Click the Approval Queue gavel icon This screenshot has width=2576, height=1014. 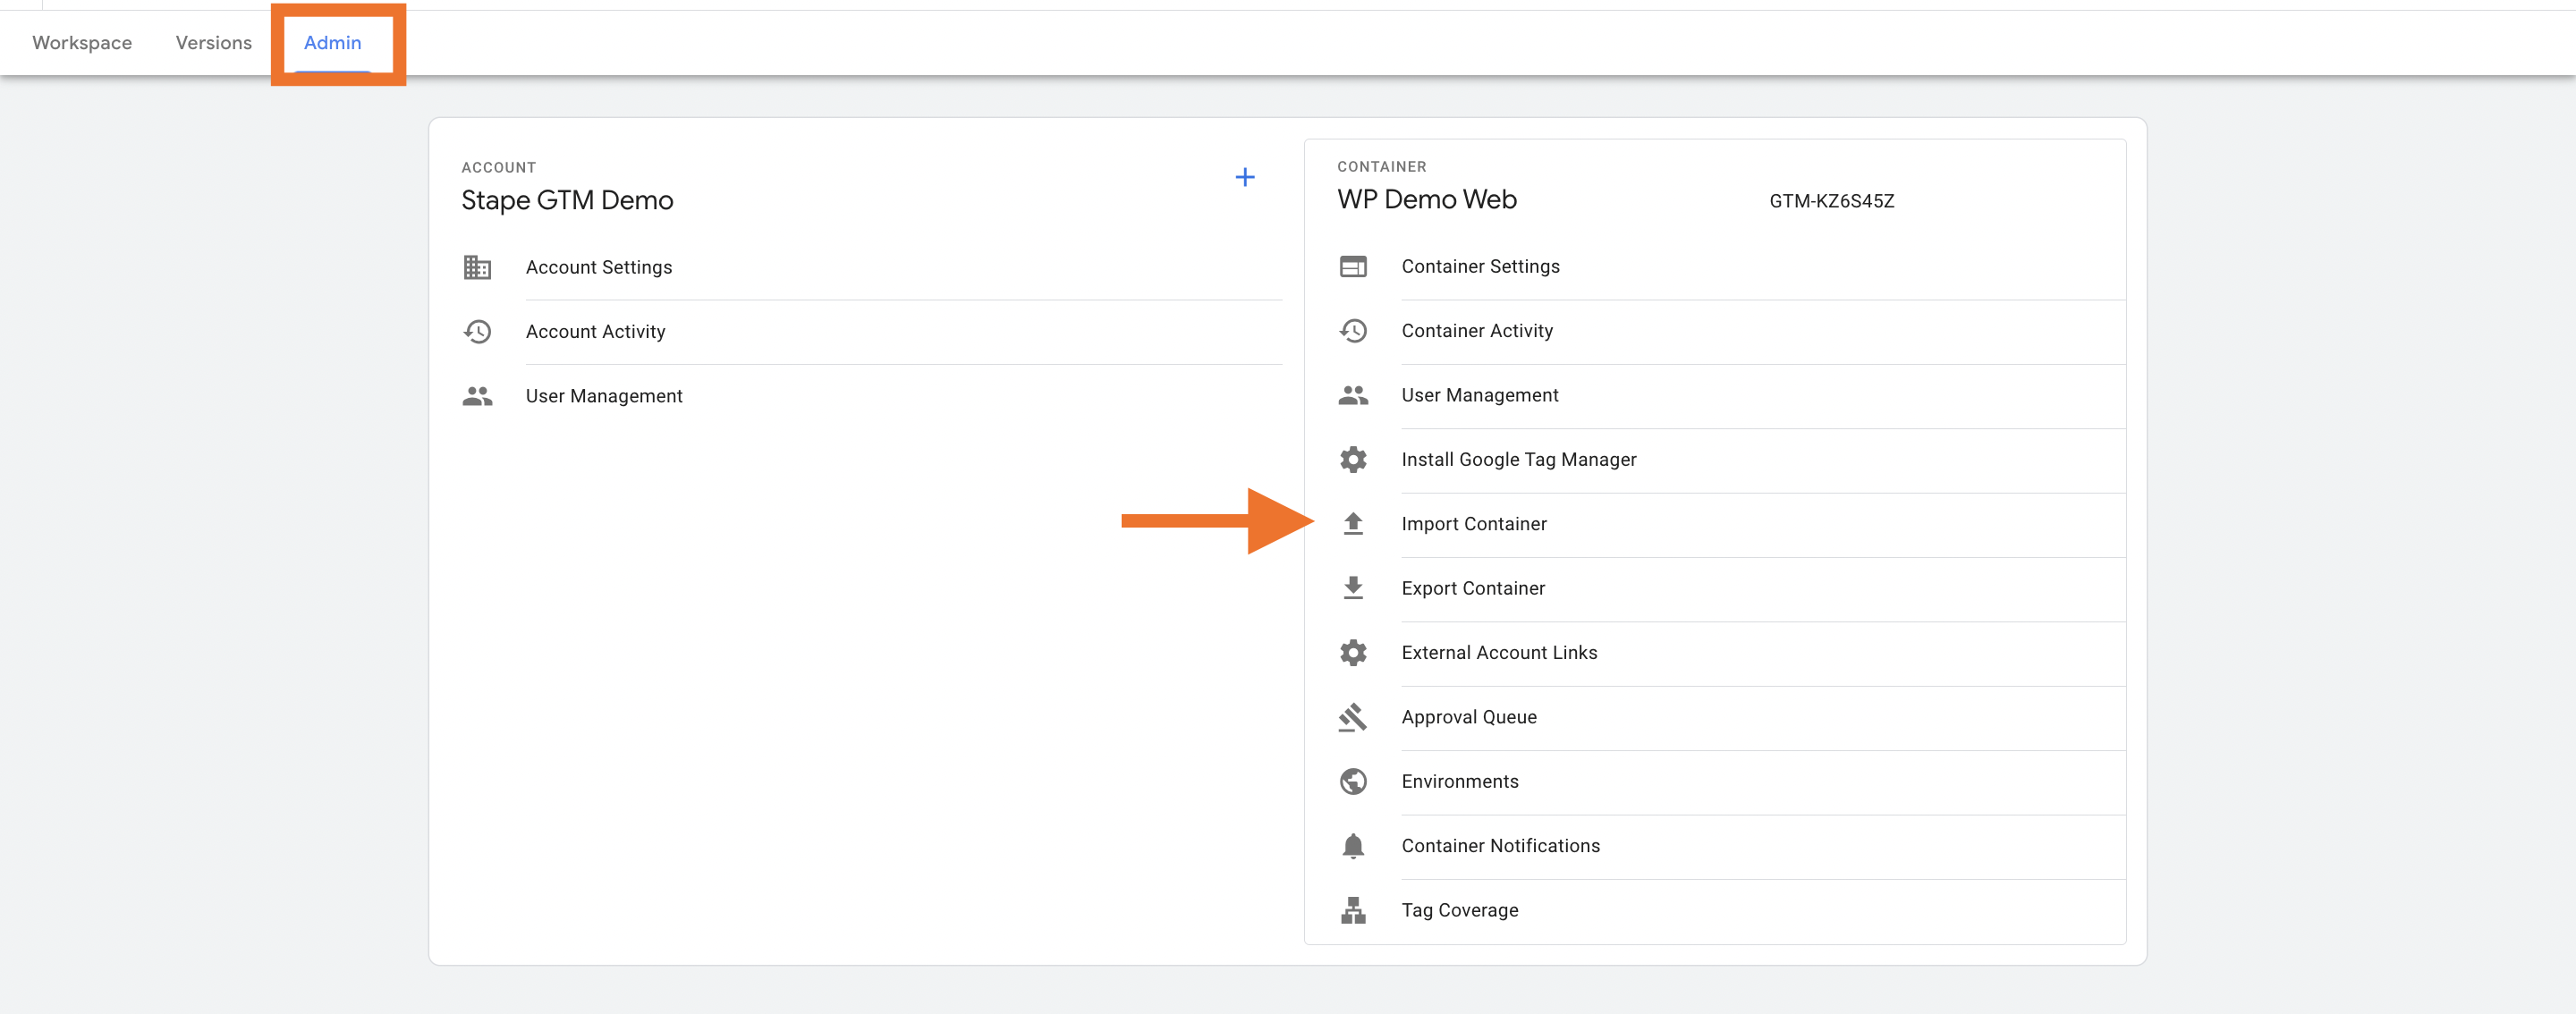(x=1353, y=717)
